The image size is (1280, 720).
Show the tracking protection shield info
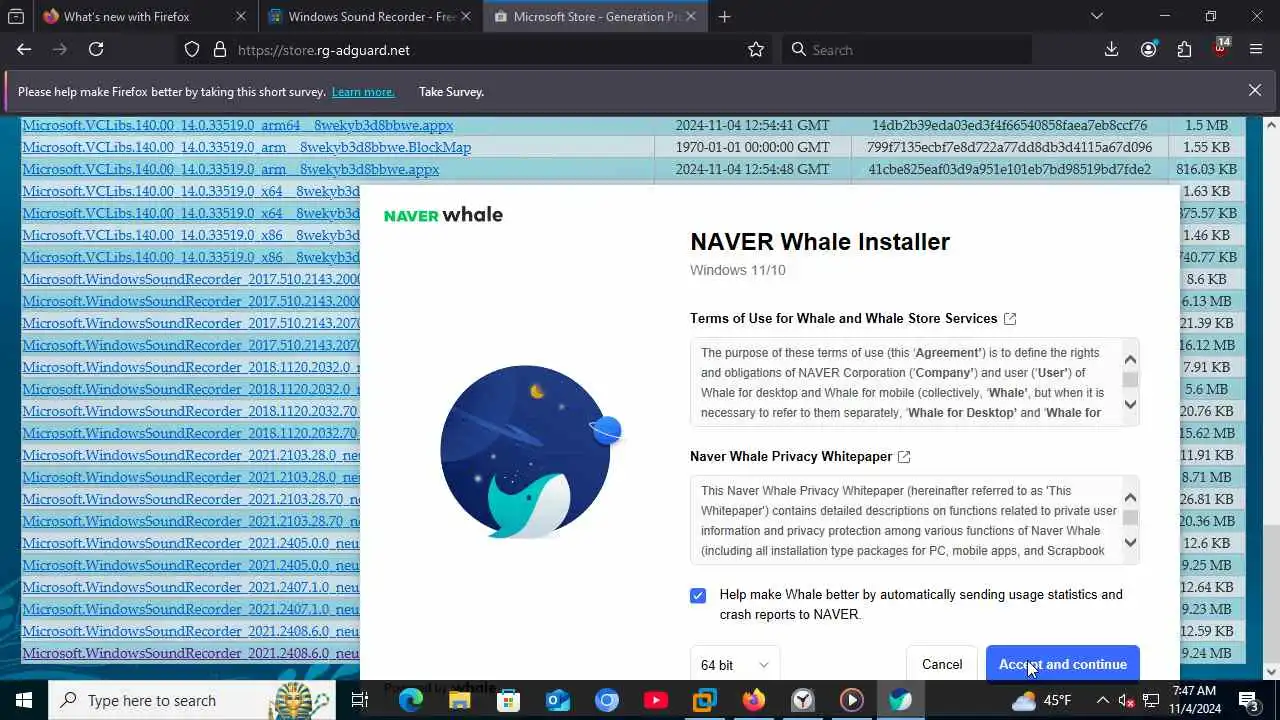192,50
